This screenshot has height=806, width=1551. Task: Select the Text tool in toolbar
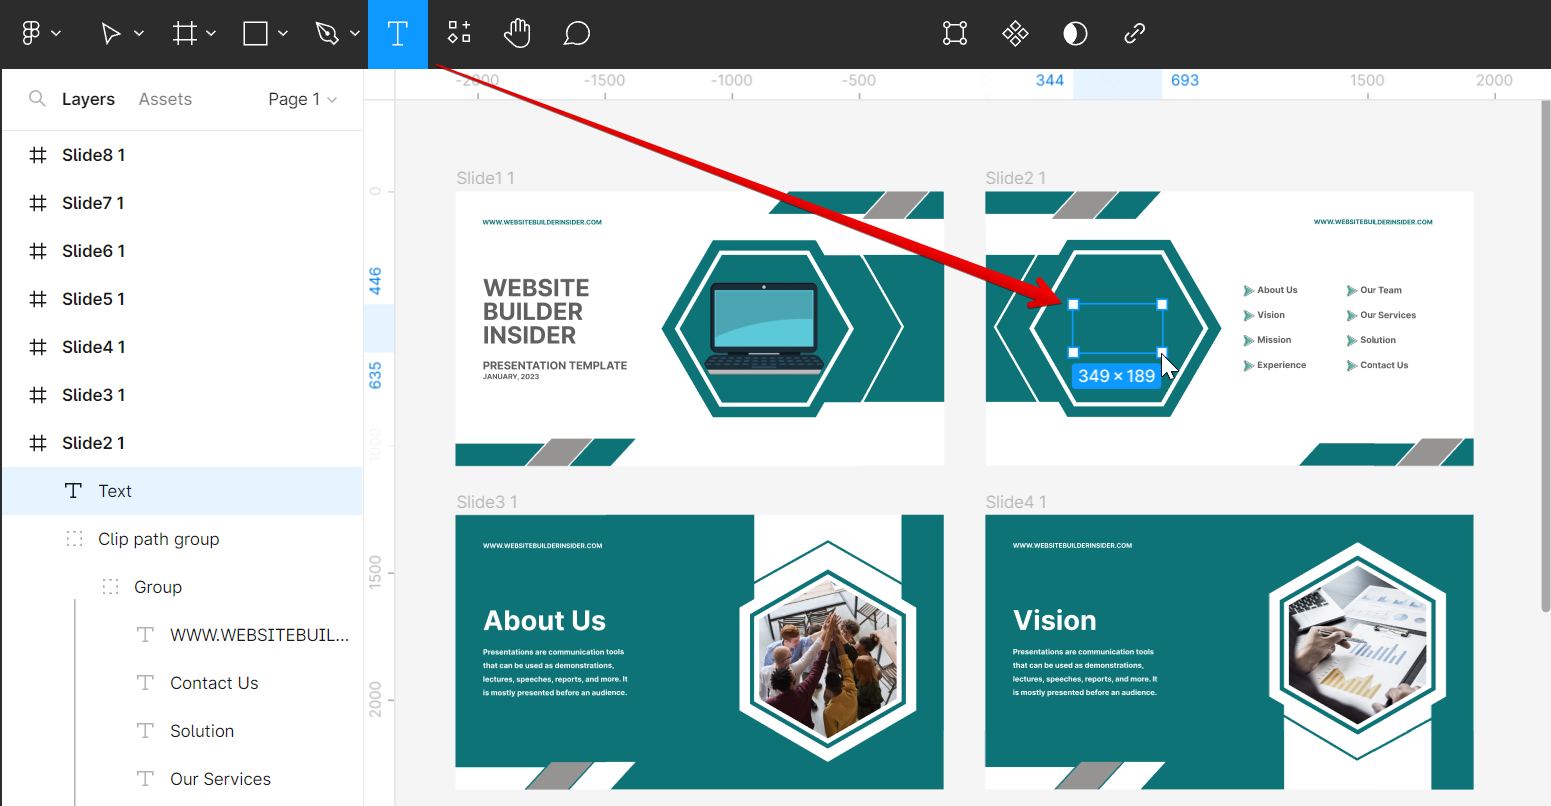pos(397,34)
